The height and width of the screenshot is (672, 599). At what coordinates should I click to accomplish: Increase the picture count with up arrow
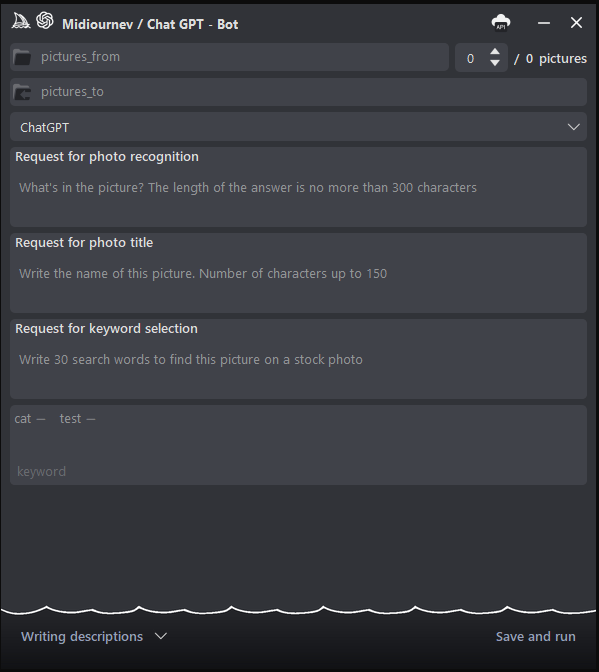495,51
